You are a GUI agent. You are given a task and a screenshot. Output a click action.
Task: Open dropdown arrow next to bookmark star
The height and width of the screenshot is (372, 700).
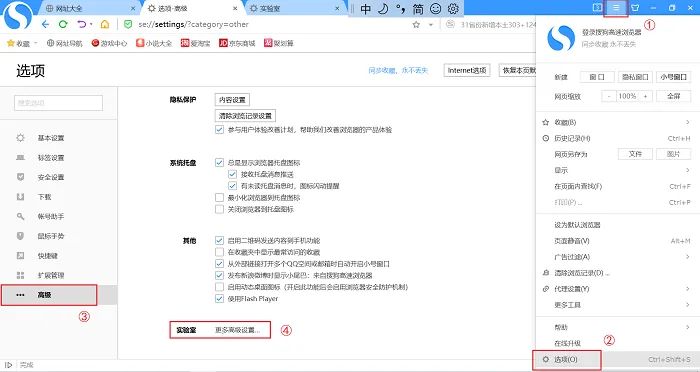coord(431,25)
